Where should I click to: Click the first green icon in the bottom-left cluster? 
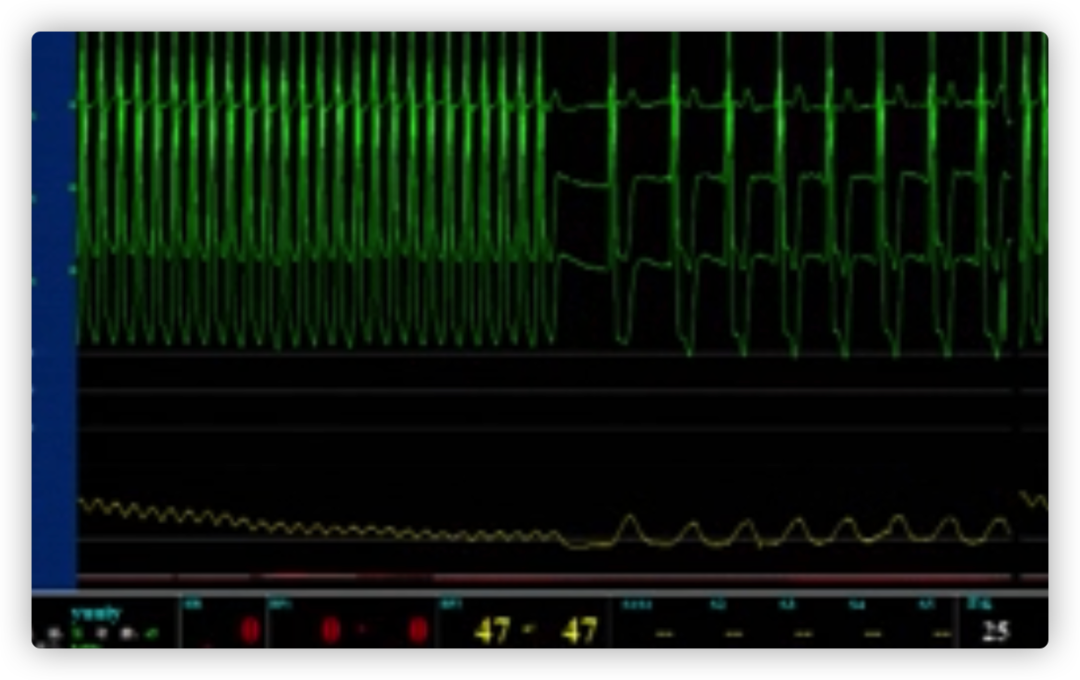(78, 633)
